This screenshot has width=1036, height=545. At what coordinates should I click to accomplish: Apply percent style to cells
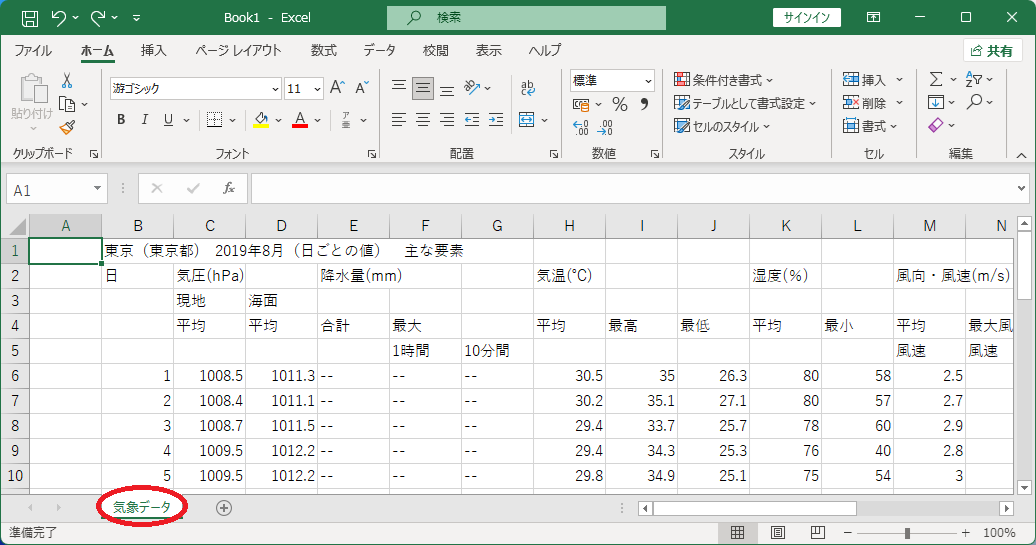click(x=619, y=104)
